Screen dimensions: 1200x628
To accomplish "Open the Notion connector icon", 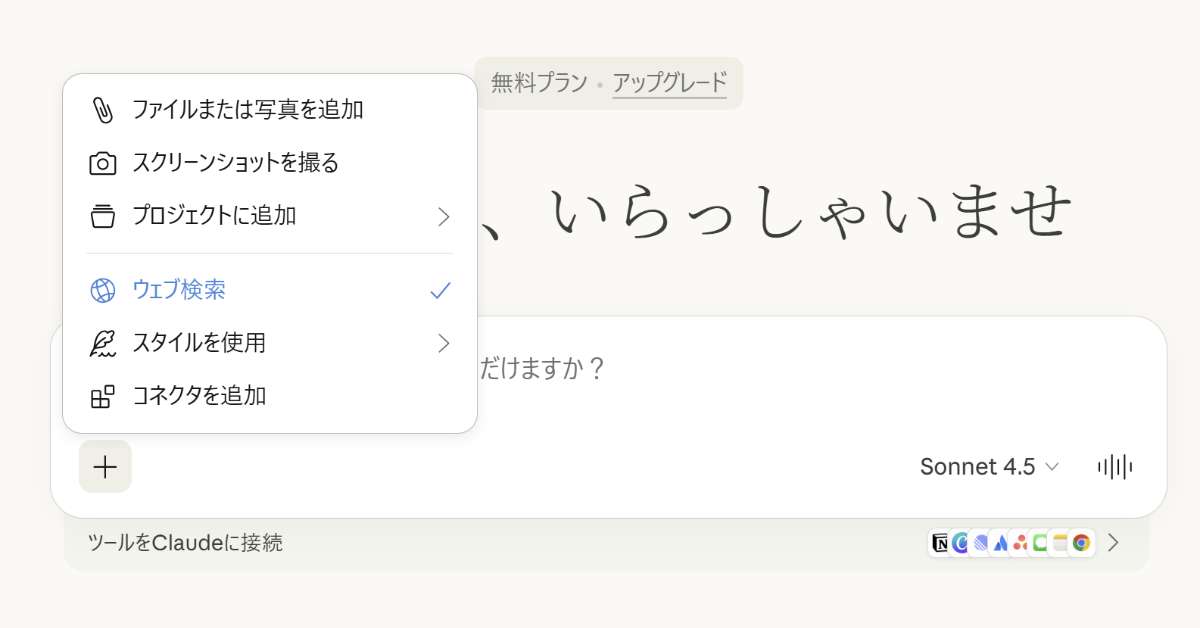I will point(941,543).
